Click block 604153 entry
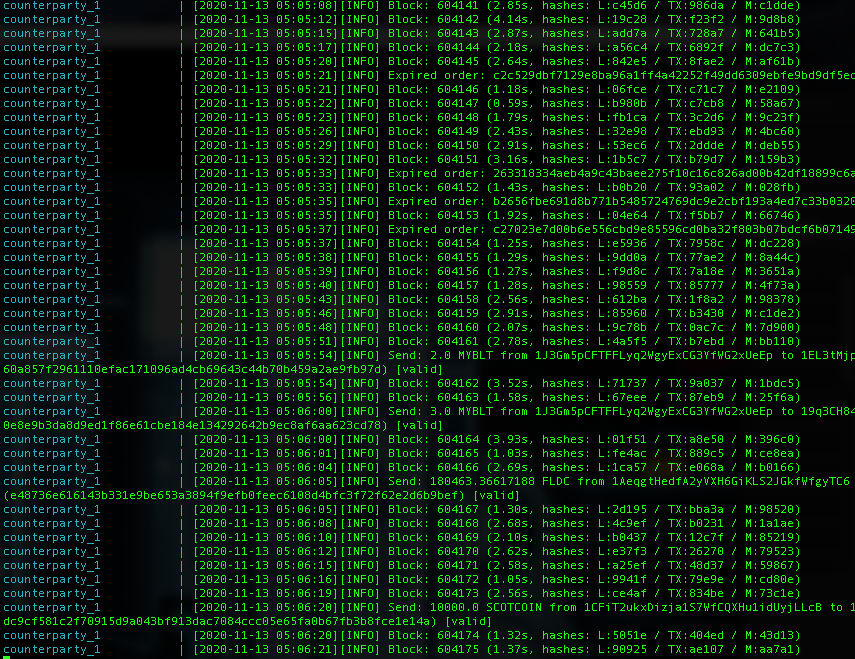 coord(402,215)
